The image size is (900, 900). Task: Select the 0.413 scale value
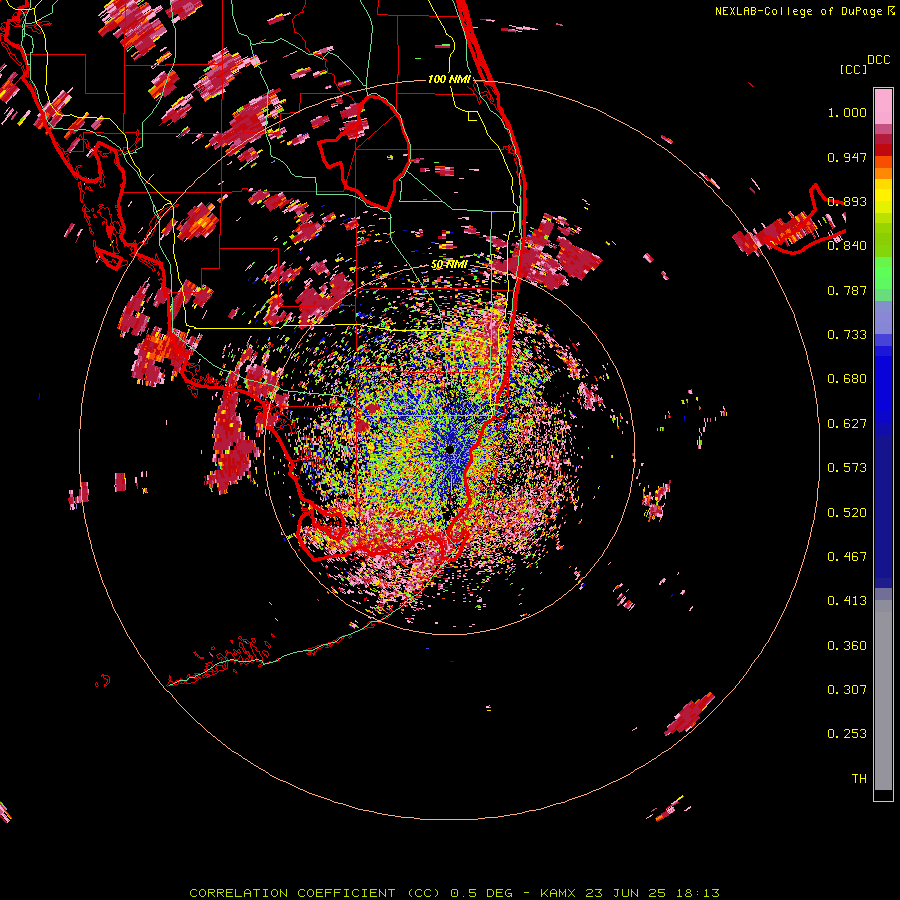847,601
